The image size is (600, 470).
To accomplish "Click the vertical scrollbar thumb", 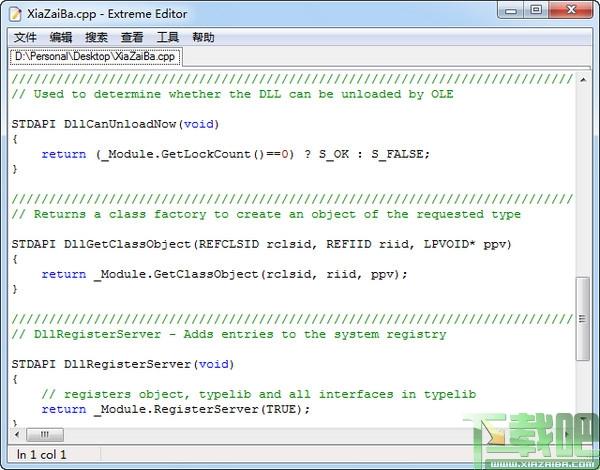I will pyautogui.click(x=583, y=318).
